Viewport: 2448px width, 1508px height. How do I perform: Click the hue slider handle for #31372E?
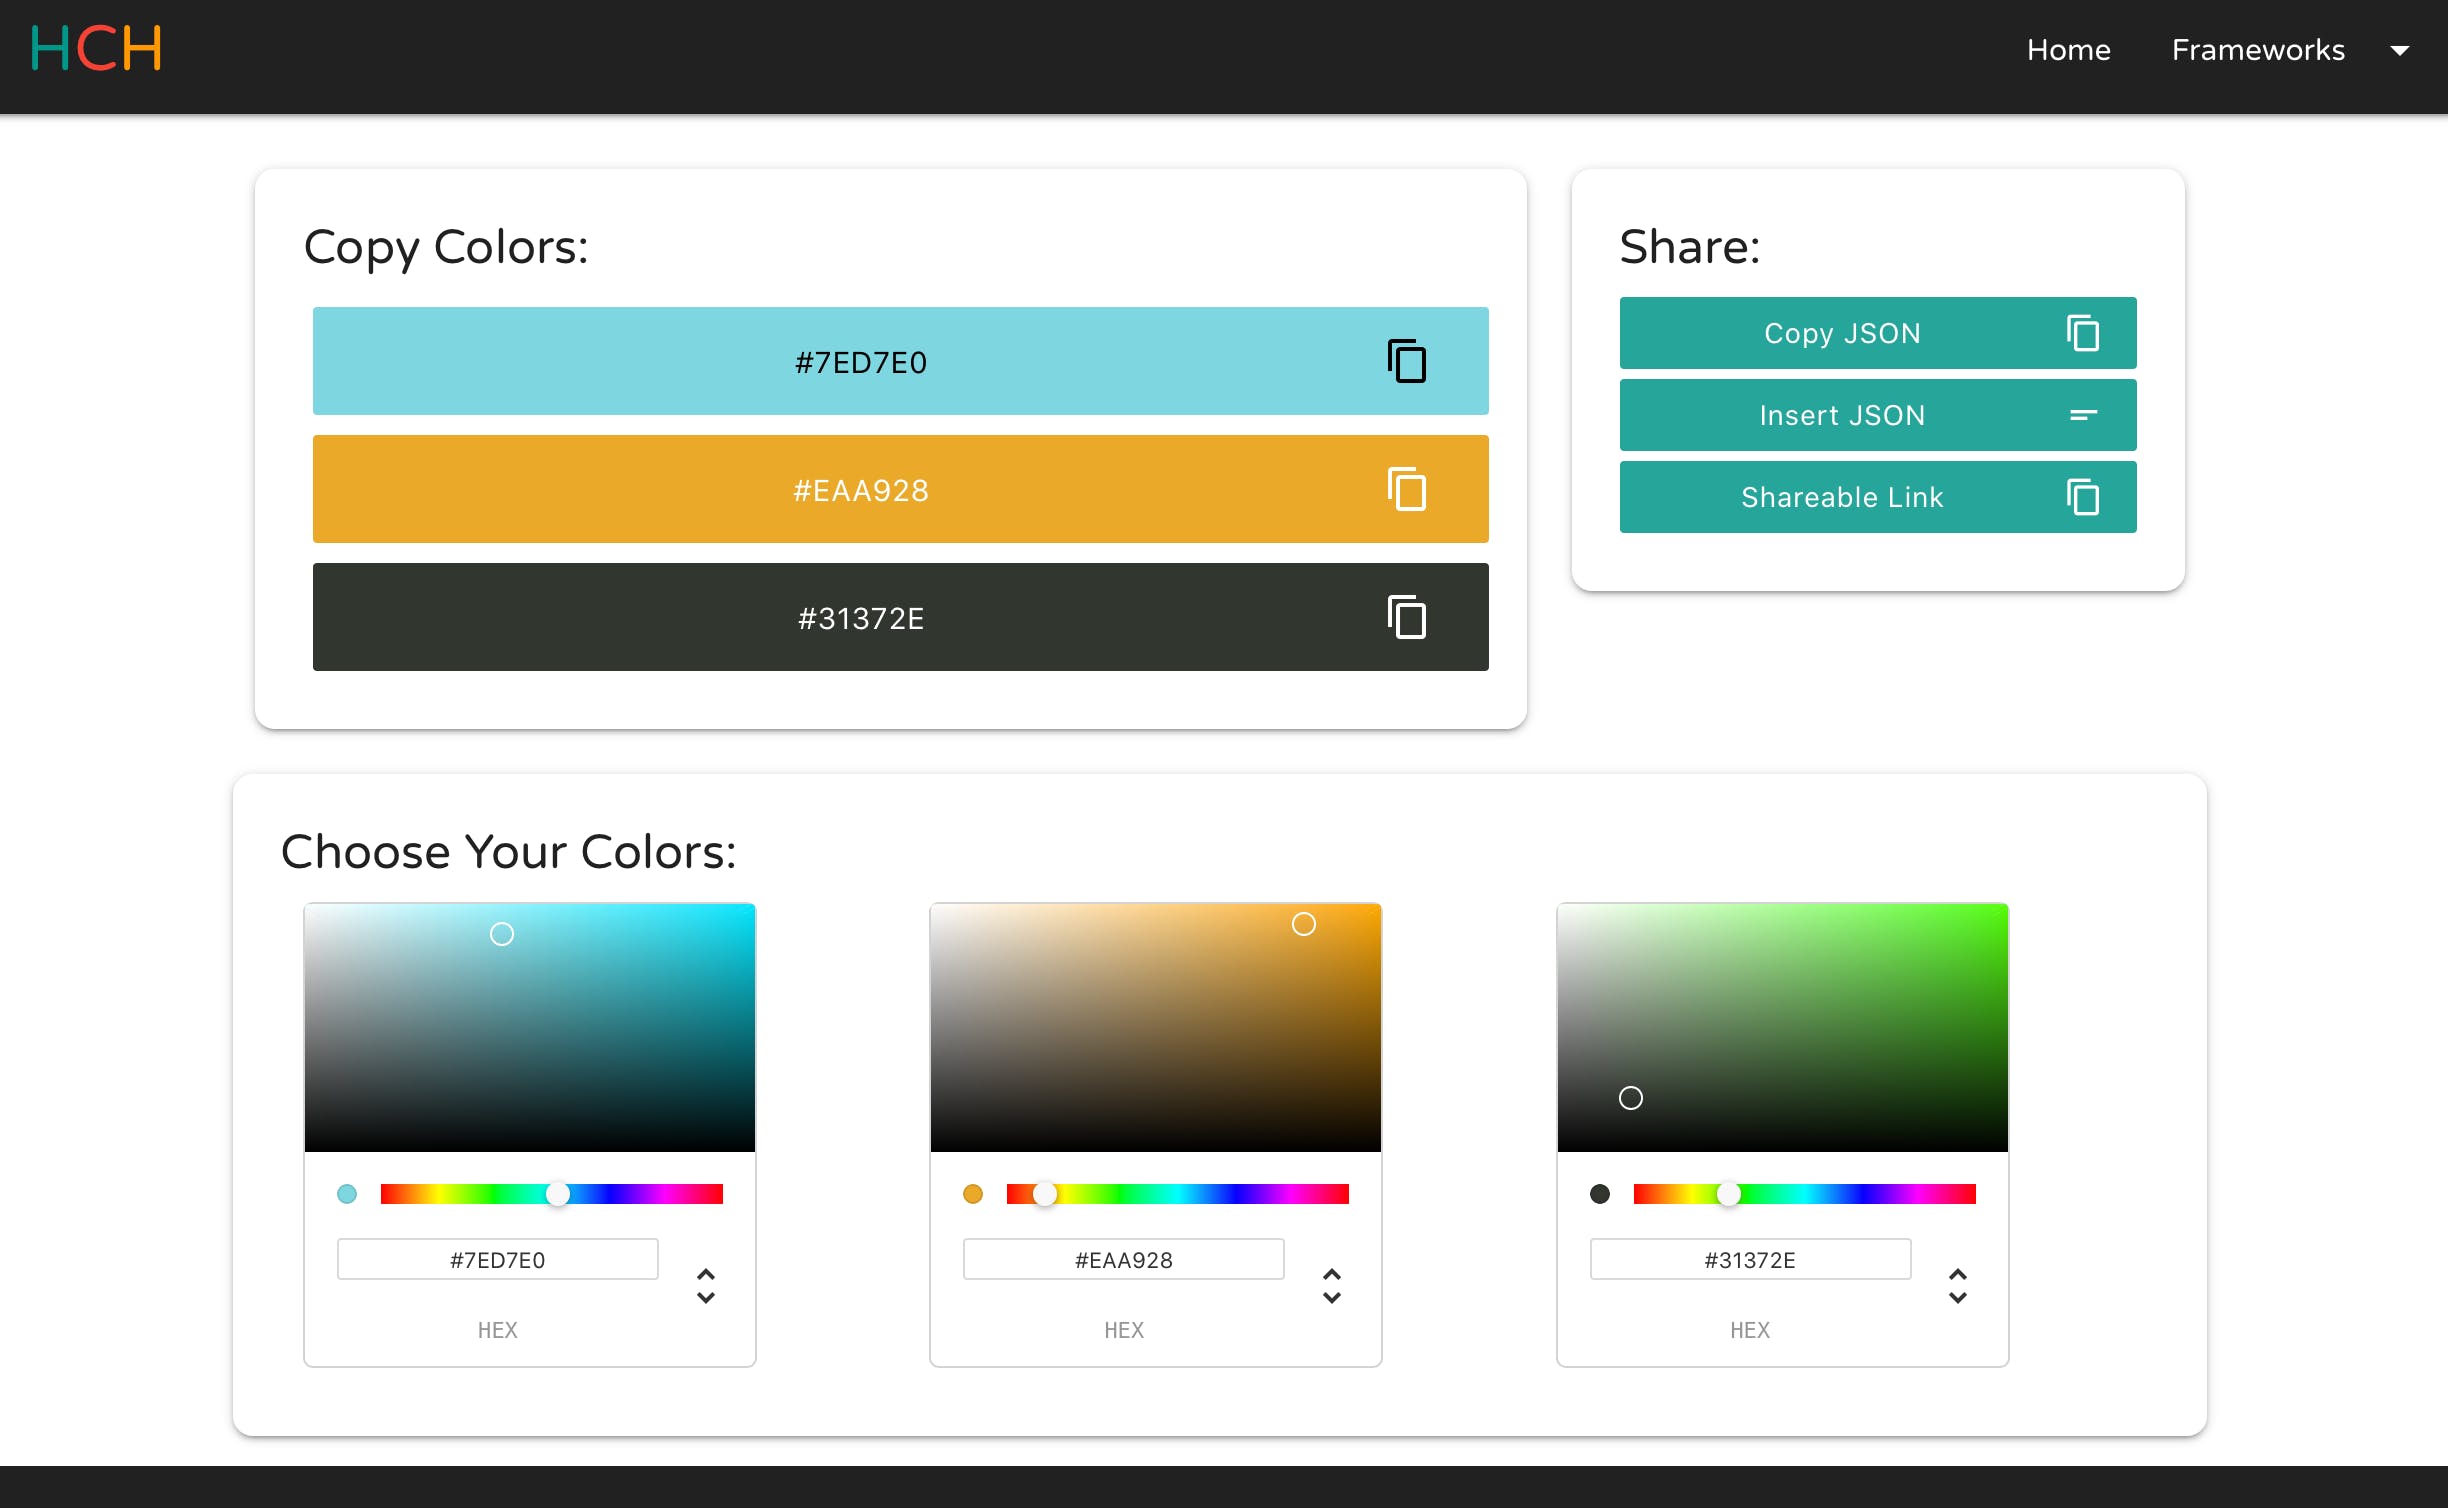1729,1193
